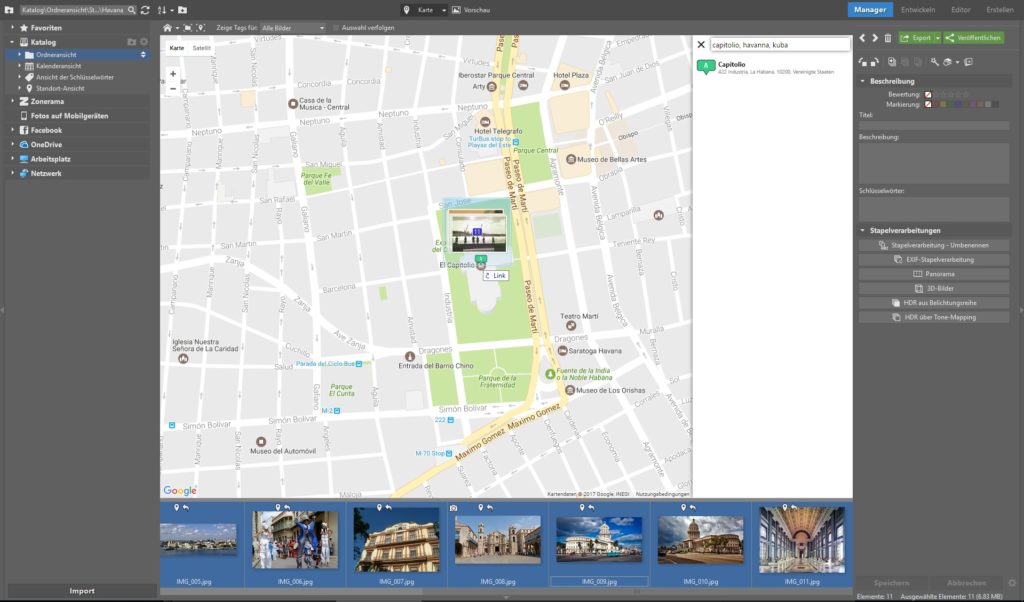Click the Casa de la Musica marker
The width and height of the screenshot is (1024, 602).
293,103
